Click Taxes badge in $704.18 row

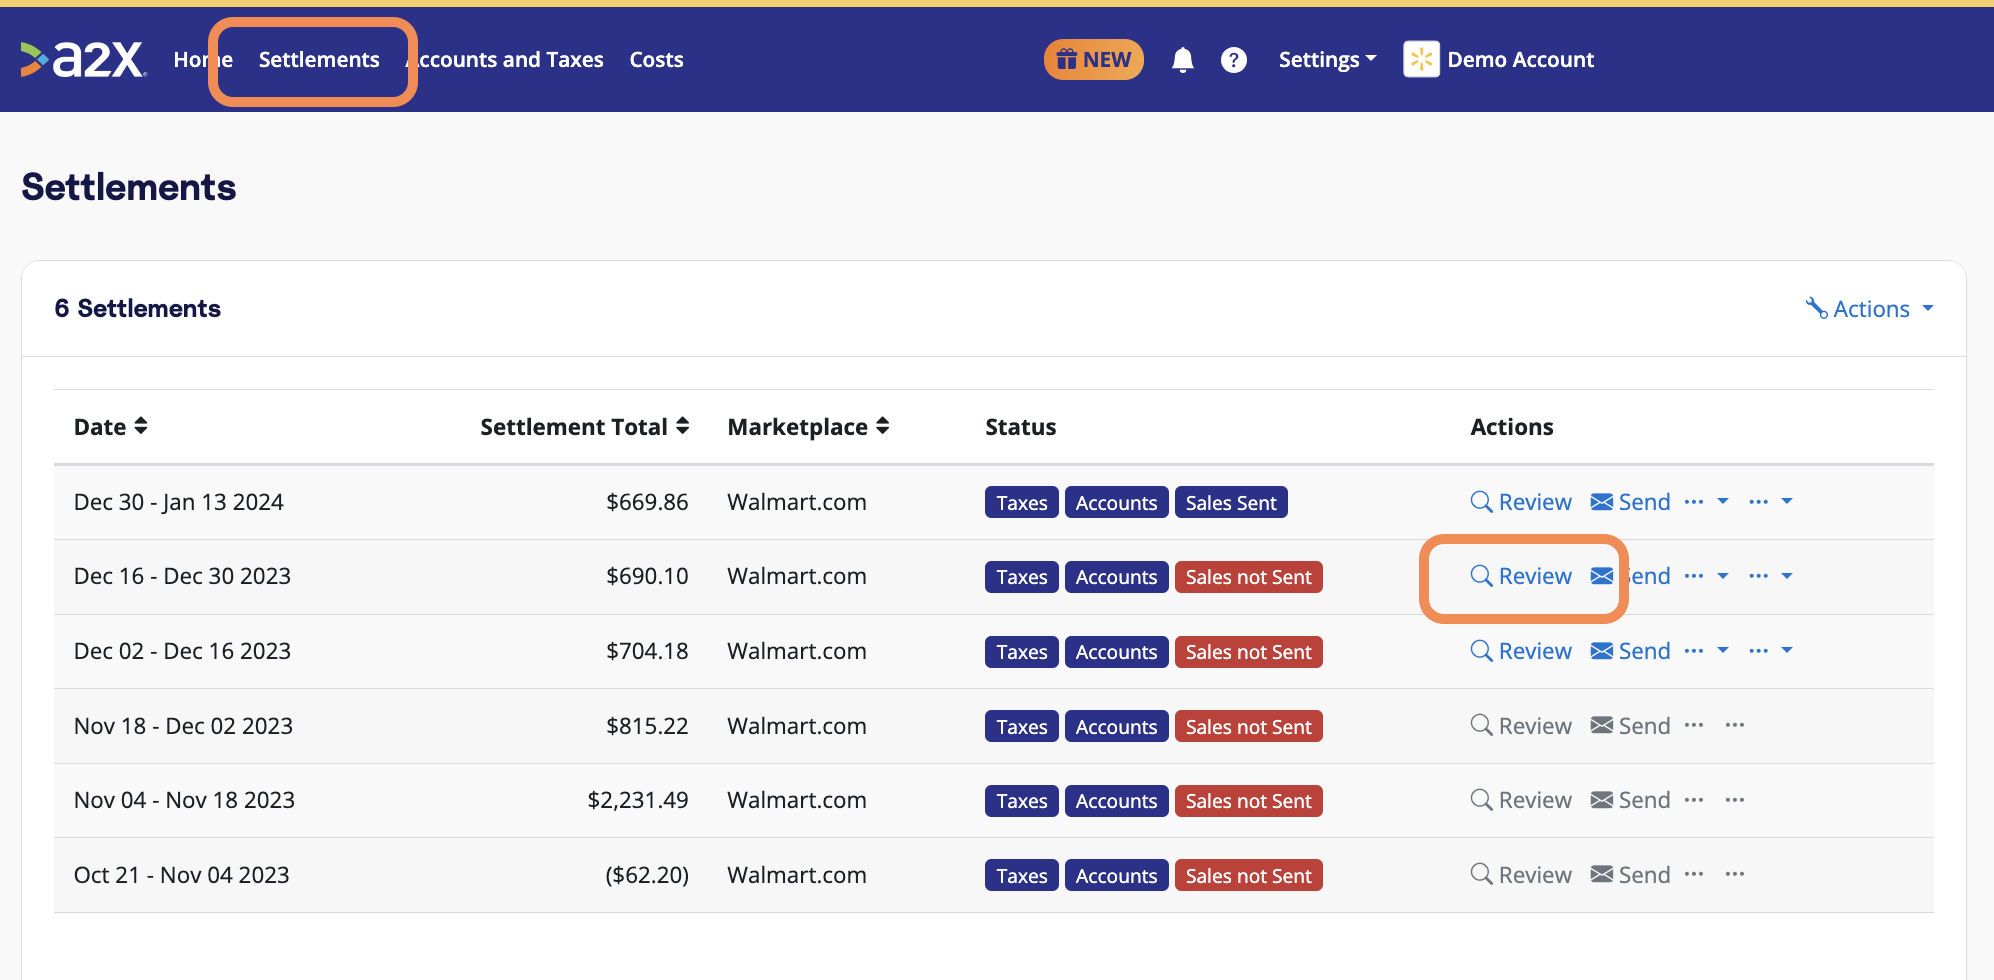click(1021, 652)
